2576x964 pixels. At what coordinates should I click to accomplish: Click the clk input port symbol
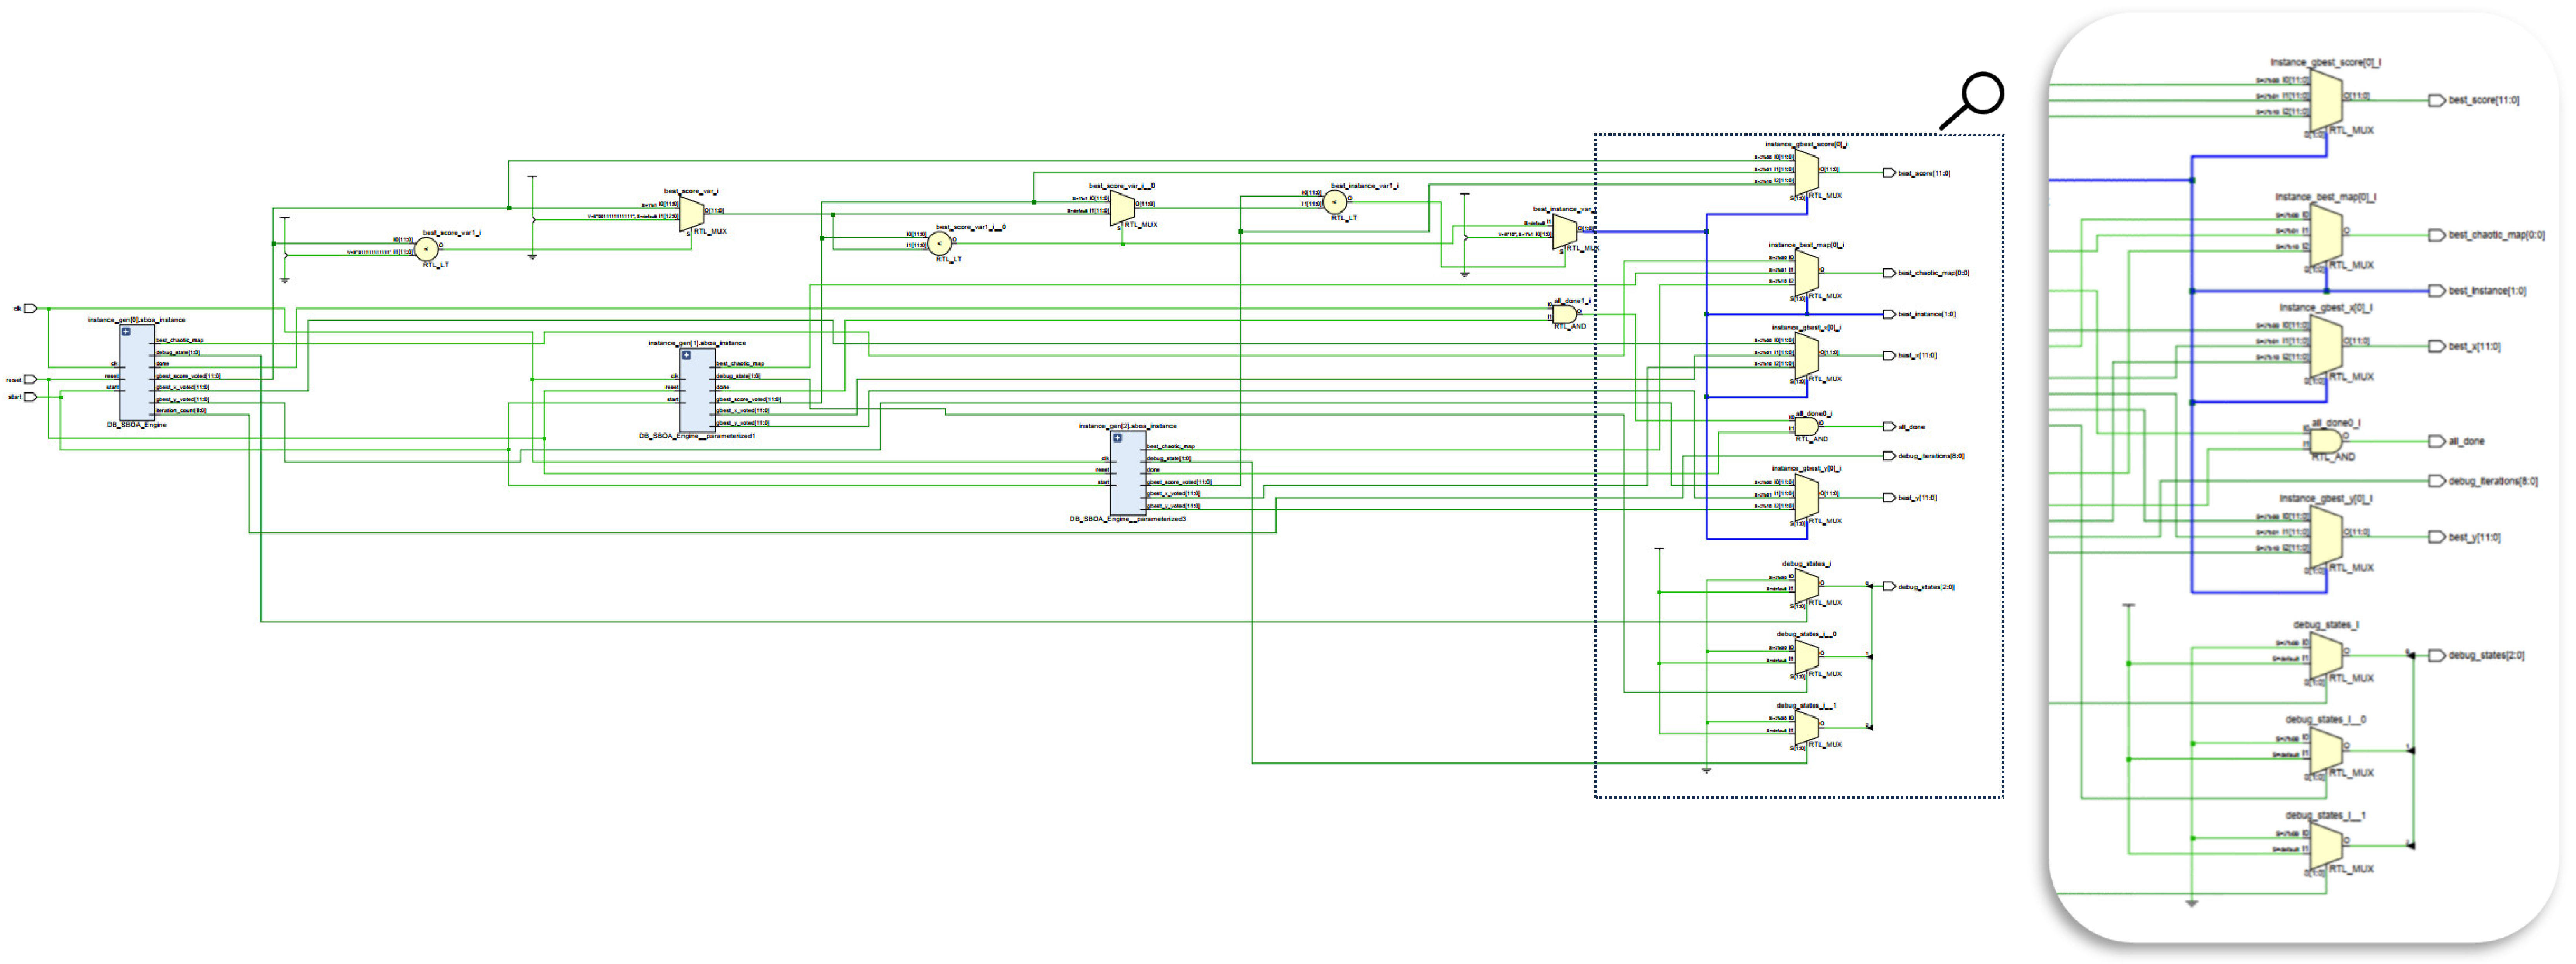[30, 309]
